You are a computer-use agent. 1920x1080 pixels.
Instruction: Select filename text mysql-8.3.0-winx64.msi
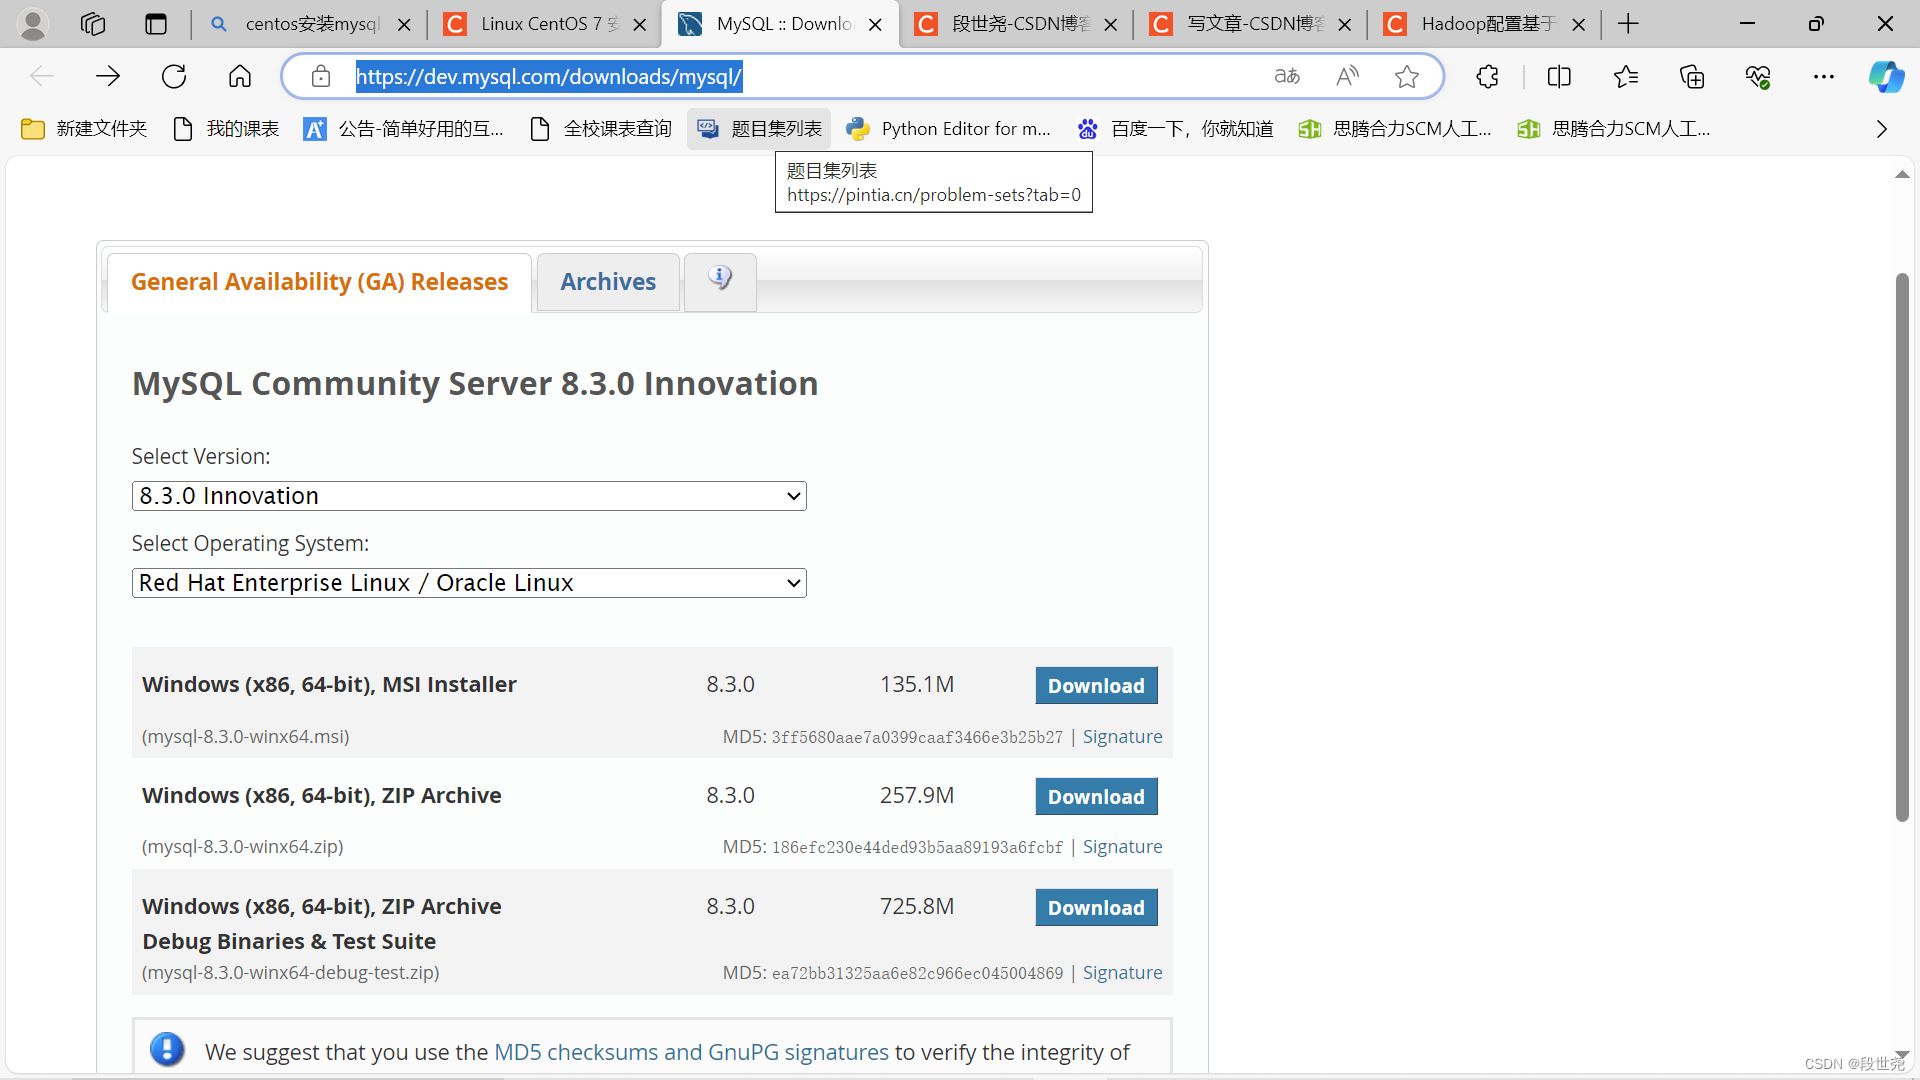pos(246,737)
